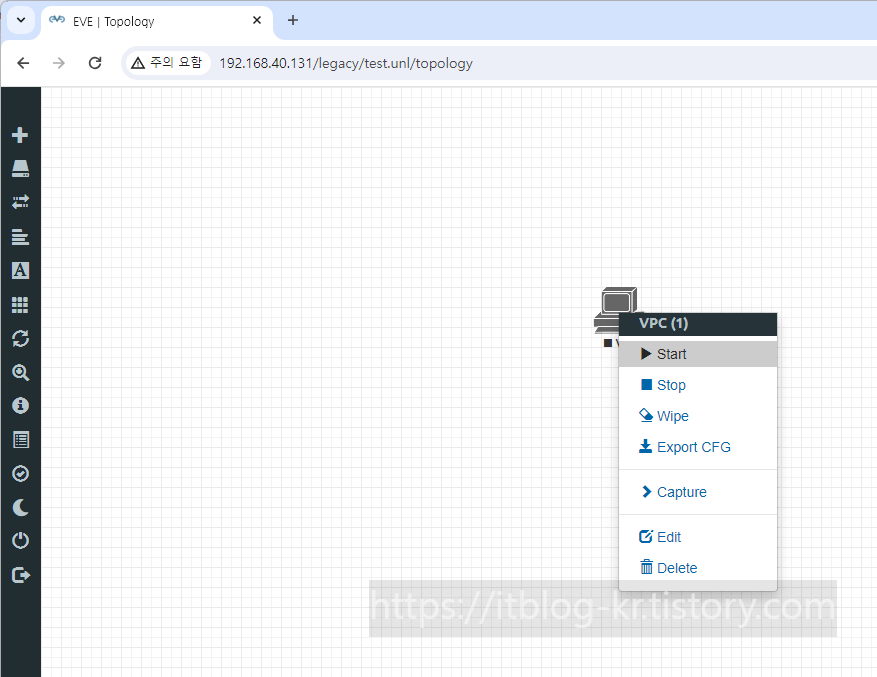Click the Refresh topology icon

pos(20,338)
